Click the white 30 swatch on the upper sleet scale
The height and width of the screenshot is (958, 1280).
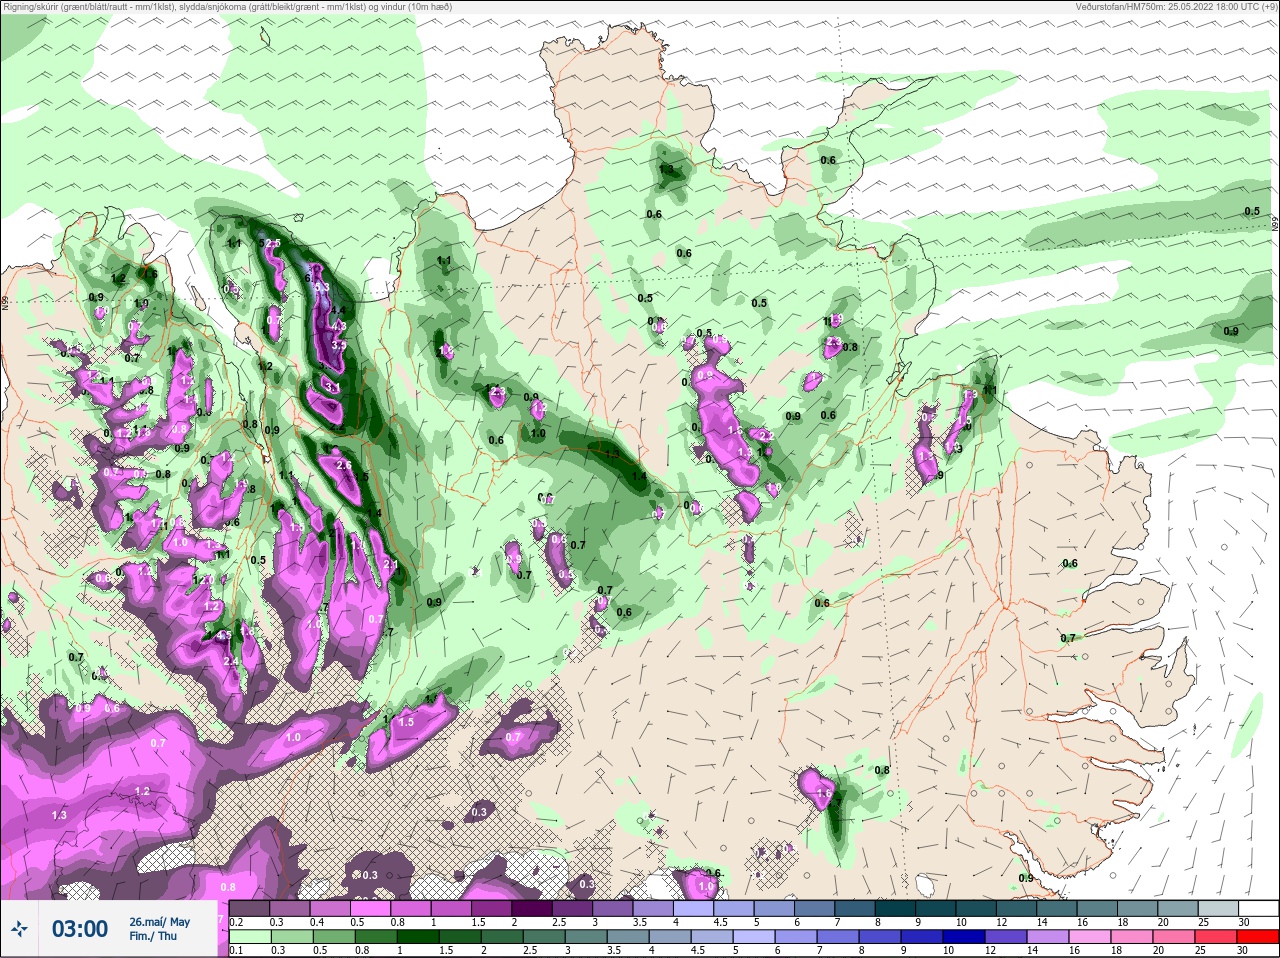1258,908
